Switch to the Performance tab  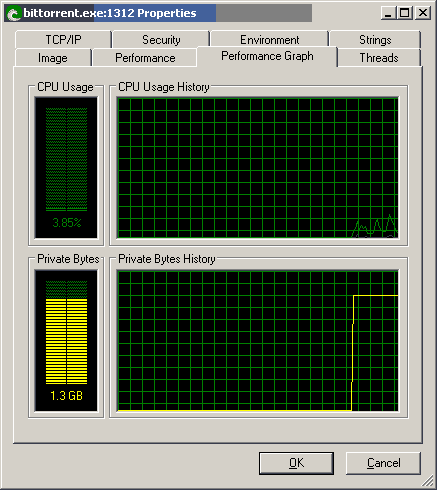(x=145, y=58)
